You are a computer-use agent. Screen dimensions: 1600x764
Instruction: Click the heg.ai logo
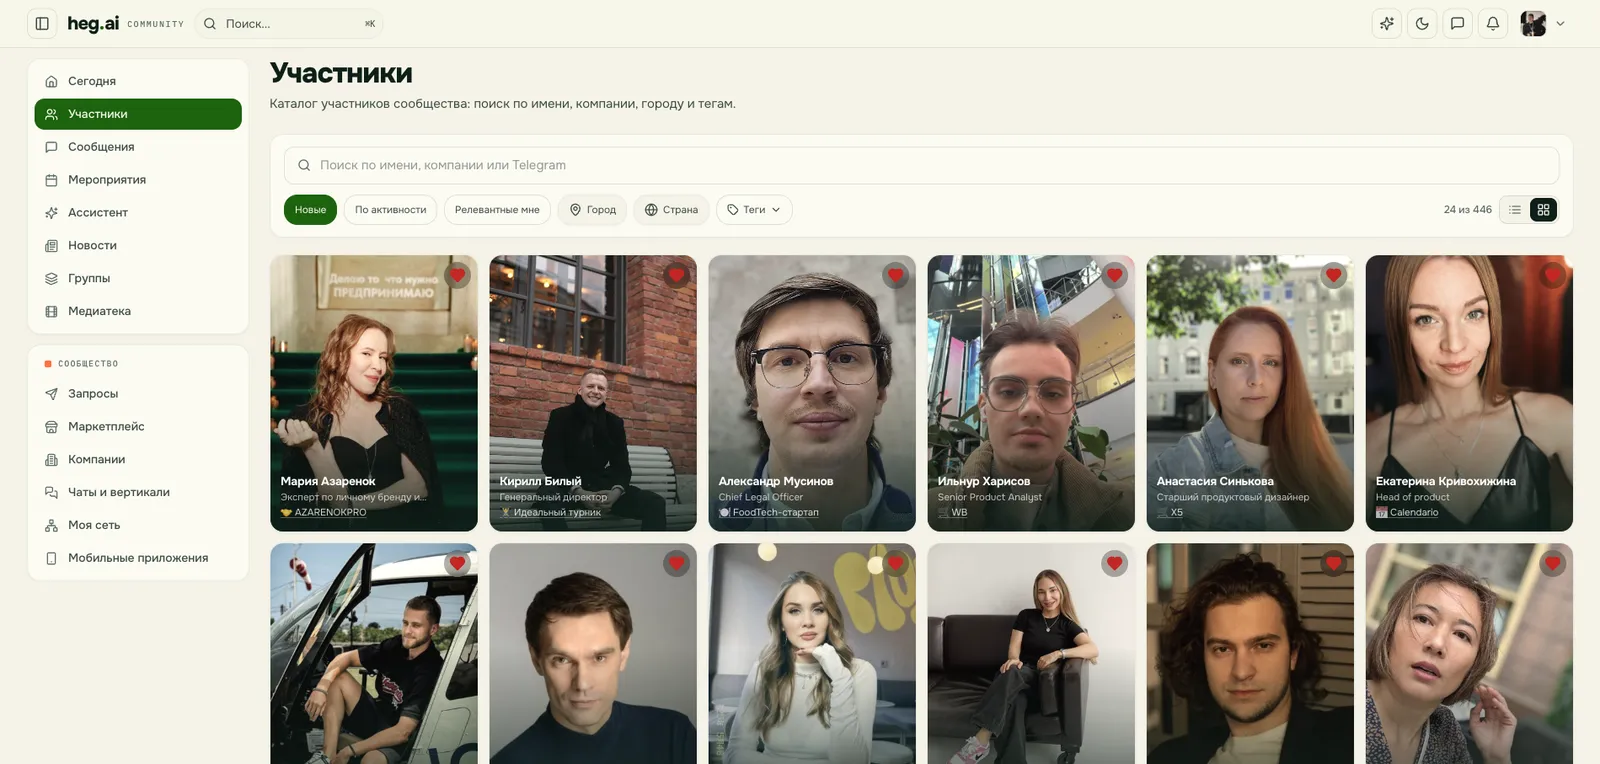click(93, 23)
